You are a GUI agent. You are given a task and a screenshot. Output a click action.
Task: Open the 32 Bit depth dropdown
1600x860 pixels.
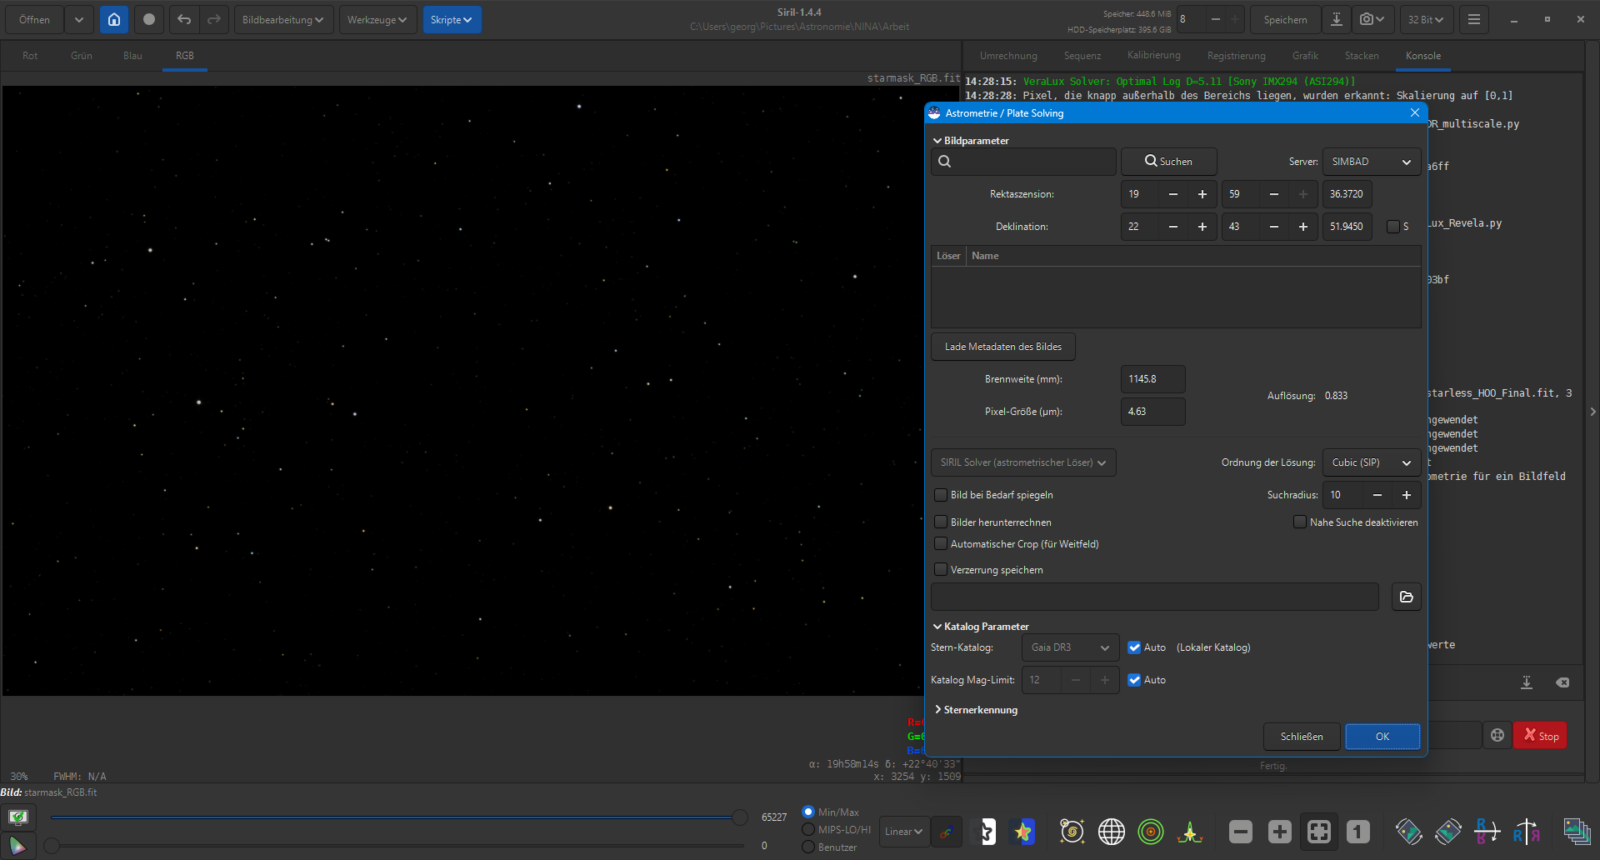pos(1426,20)
